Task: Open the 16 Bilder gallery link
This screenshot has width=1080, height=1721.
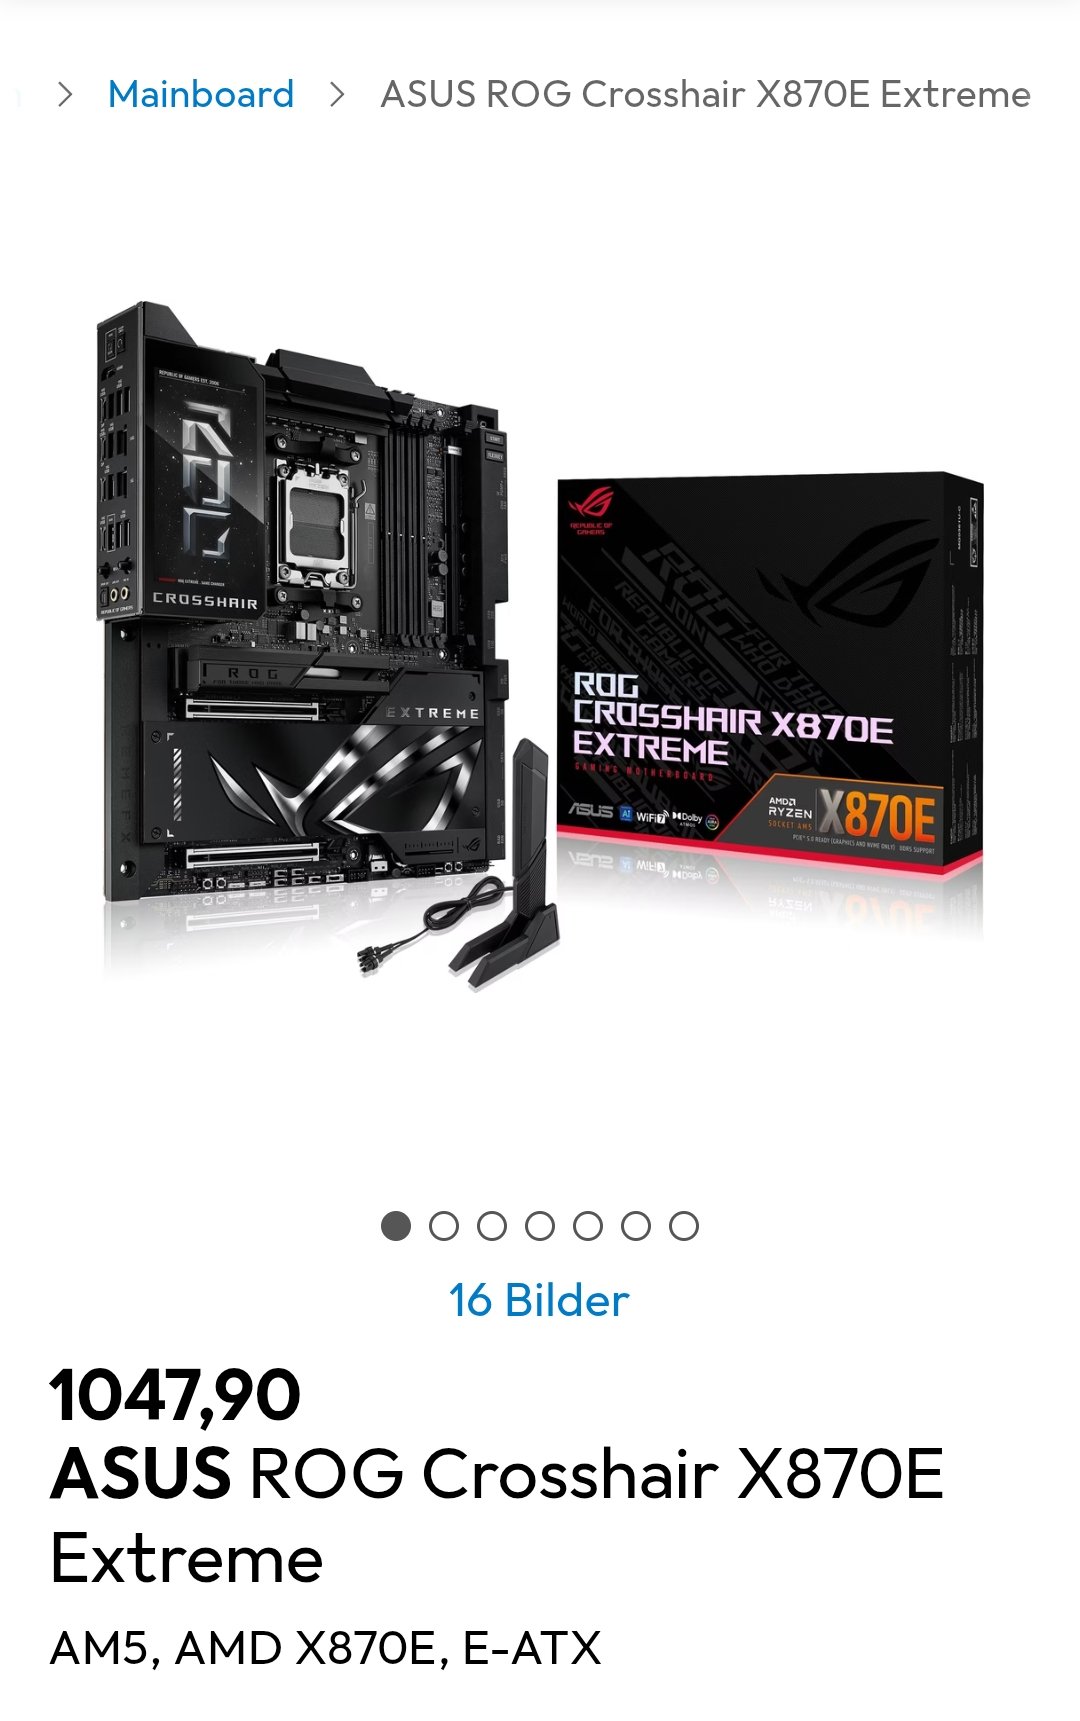Action: tap(539, 1300)
